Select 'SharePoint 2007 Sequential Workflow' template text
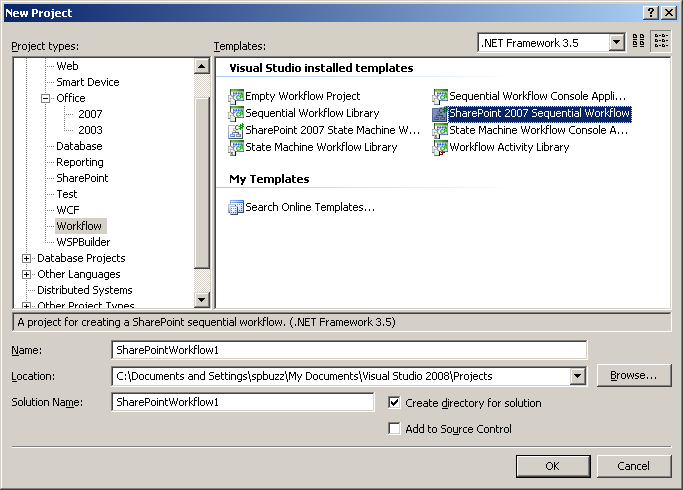The image size is (683, 490). coord(540,113)
